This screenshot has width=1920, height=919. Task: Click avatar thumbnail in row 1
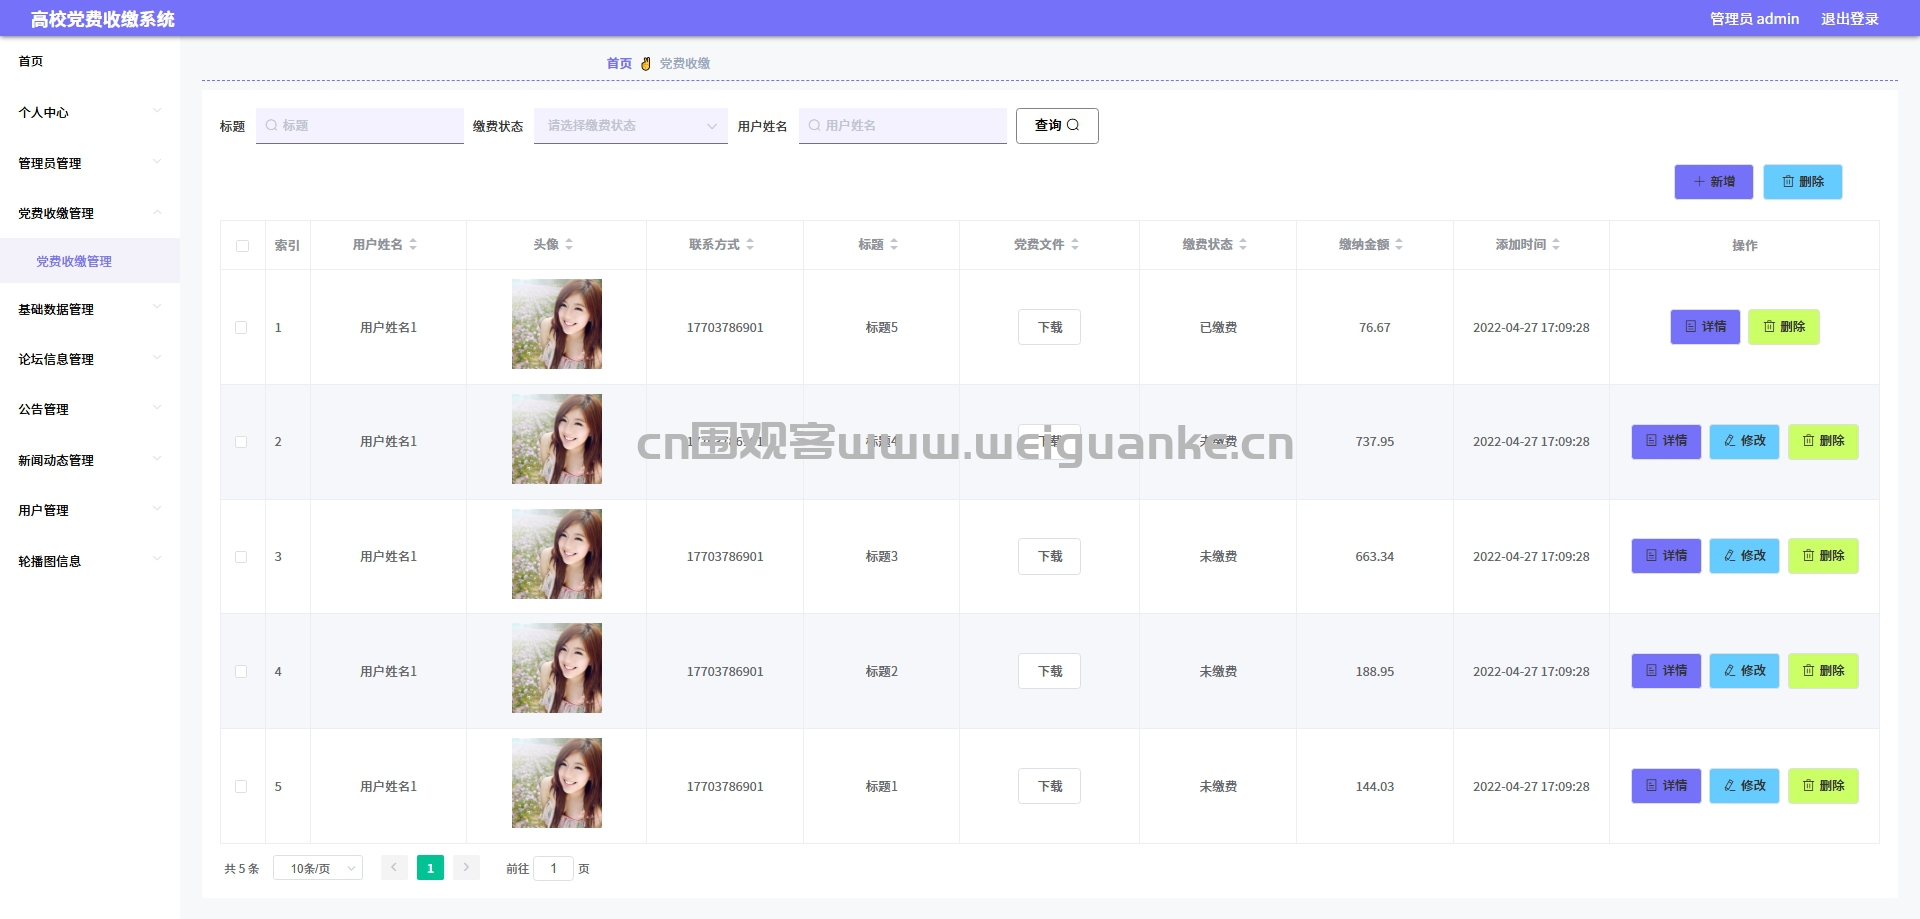click(557, 324)
